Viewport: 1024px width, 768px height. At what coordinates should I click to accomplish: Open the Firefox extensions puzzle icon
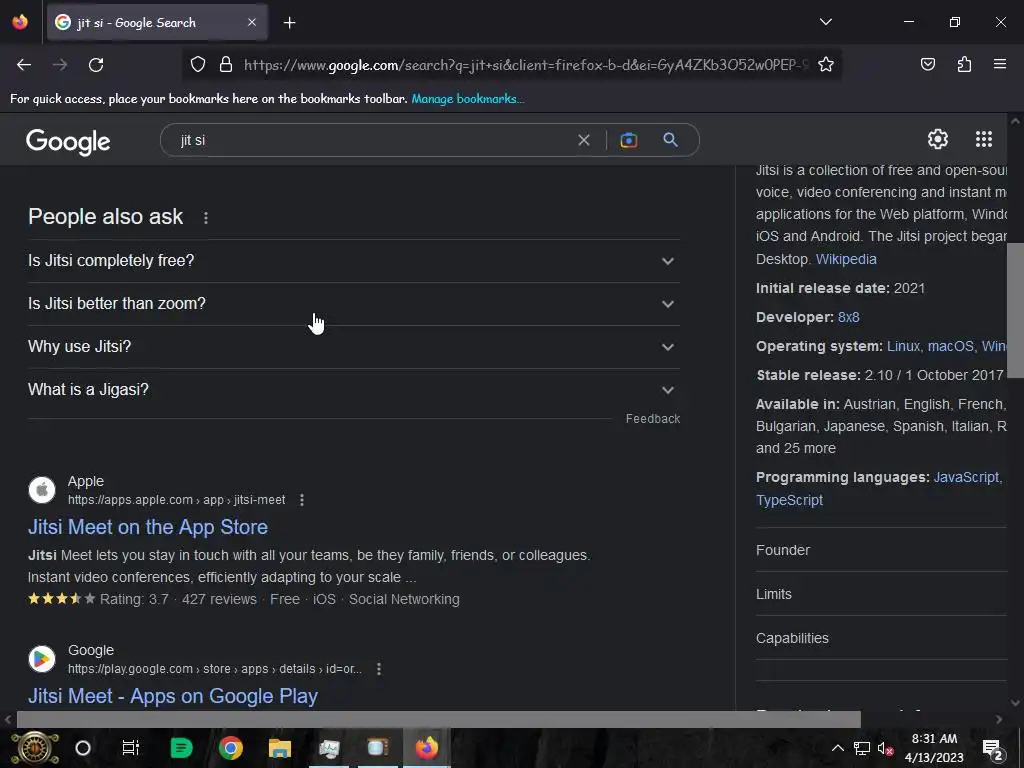964,65
